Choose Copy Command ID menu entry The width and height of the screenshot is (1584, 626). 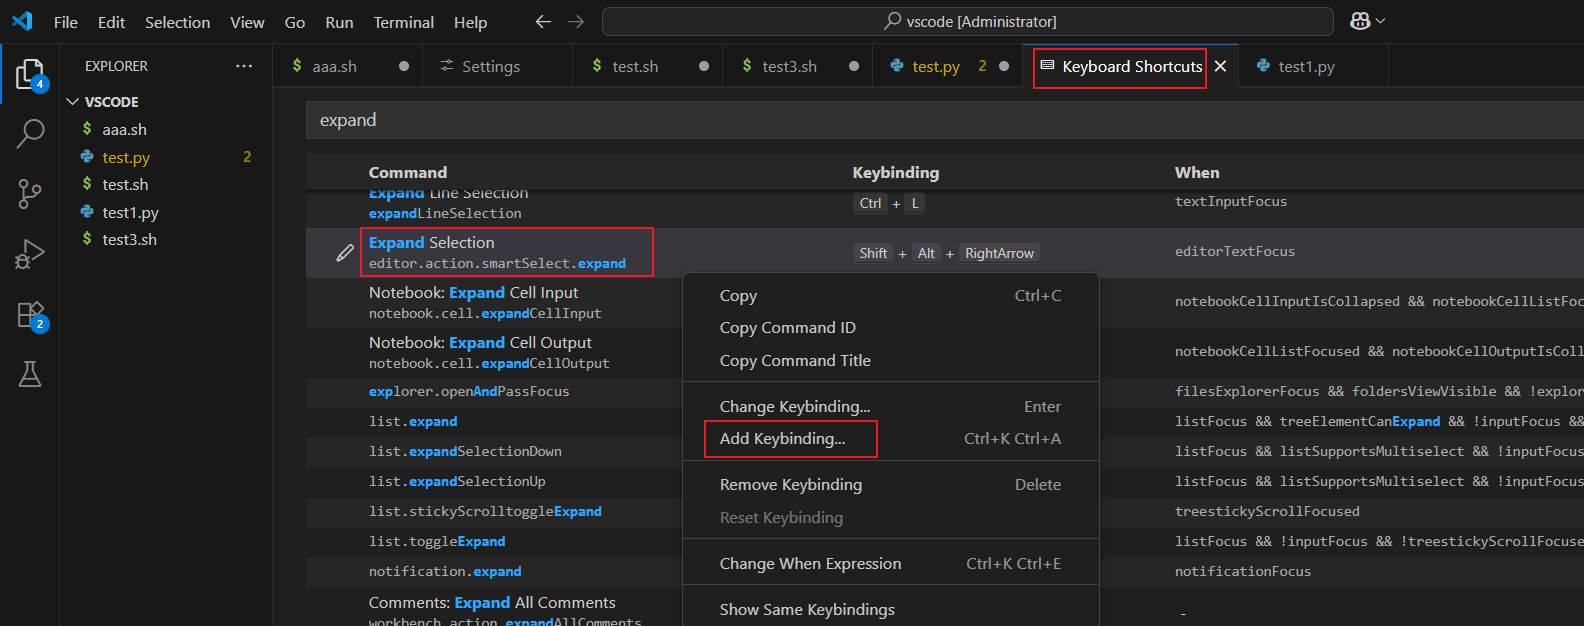(x=788, y=328)
